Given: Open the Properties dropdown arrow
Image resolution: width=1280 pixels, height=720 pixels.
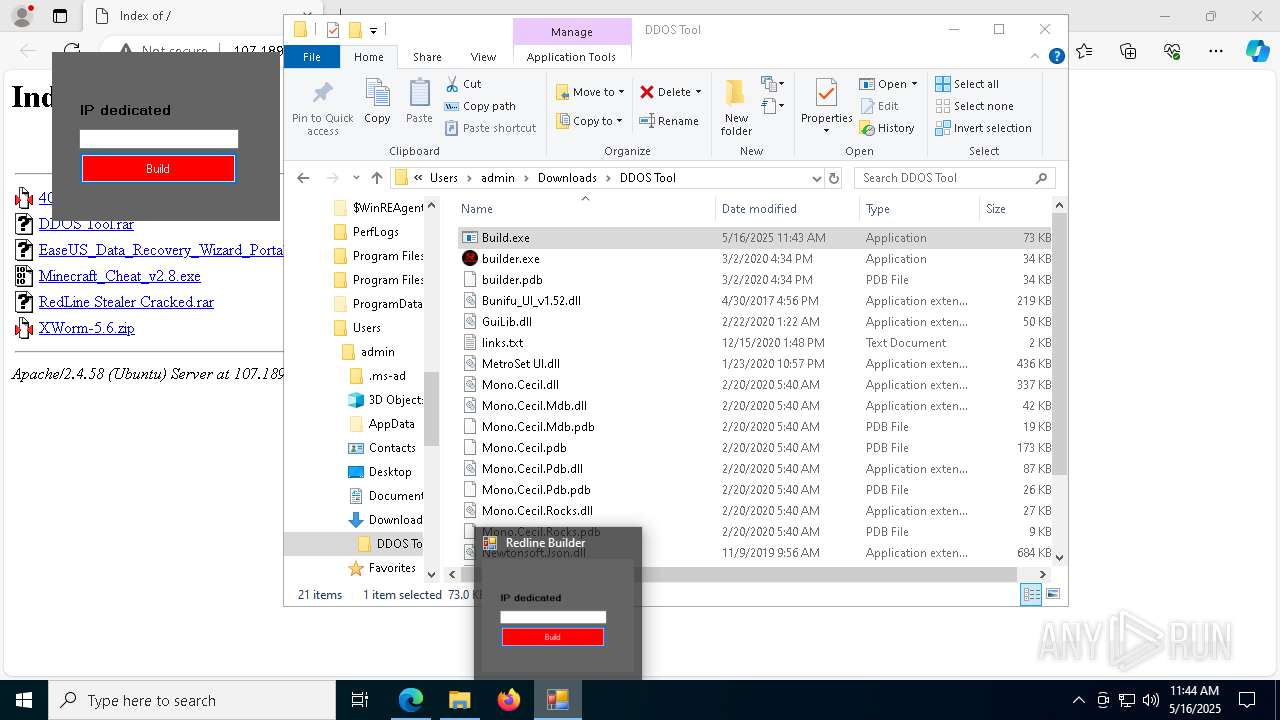Looking at the screenshot, I should [x=826, y=130].
